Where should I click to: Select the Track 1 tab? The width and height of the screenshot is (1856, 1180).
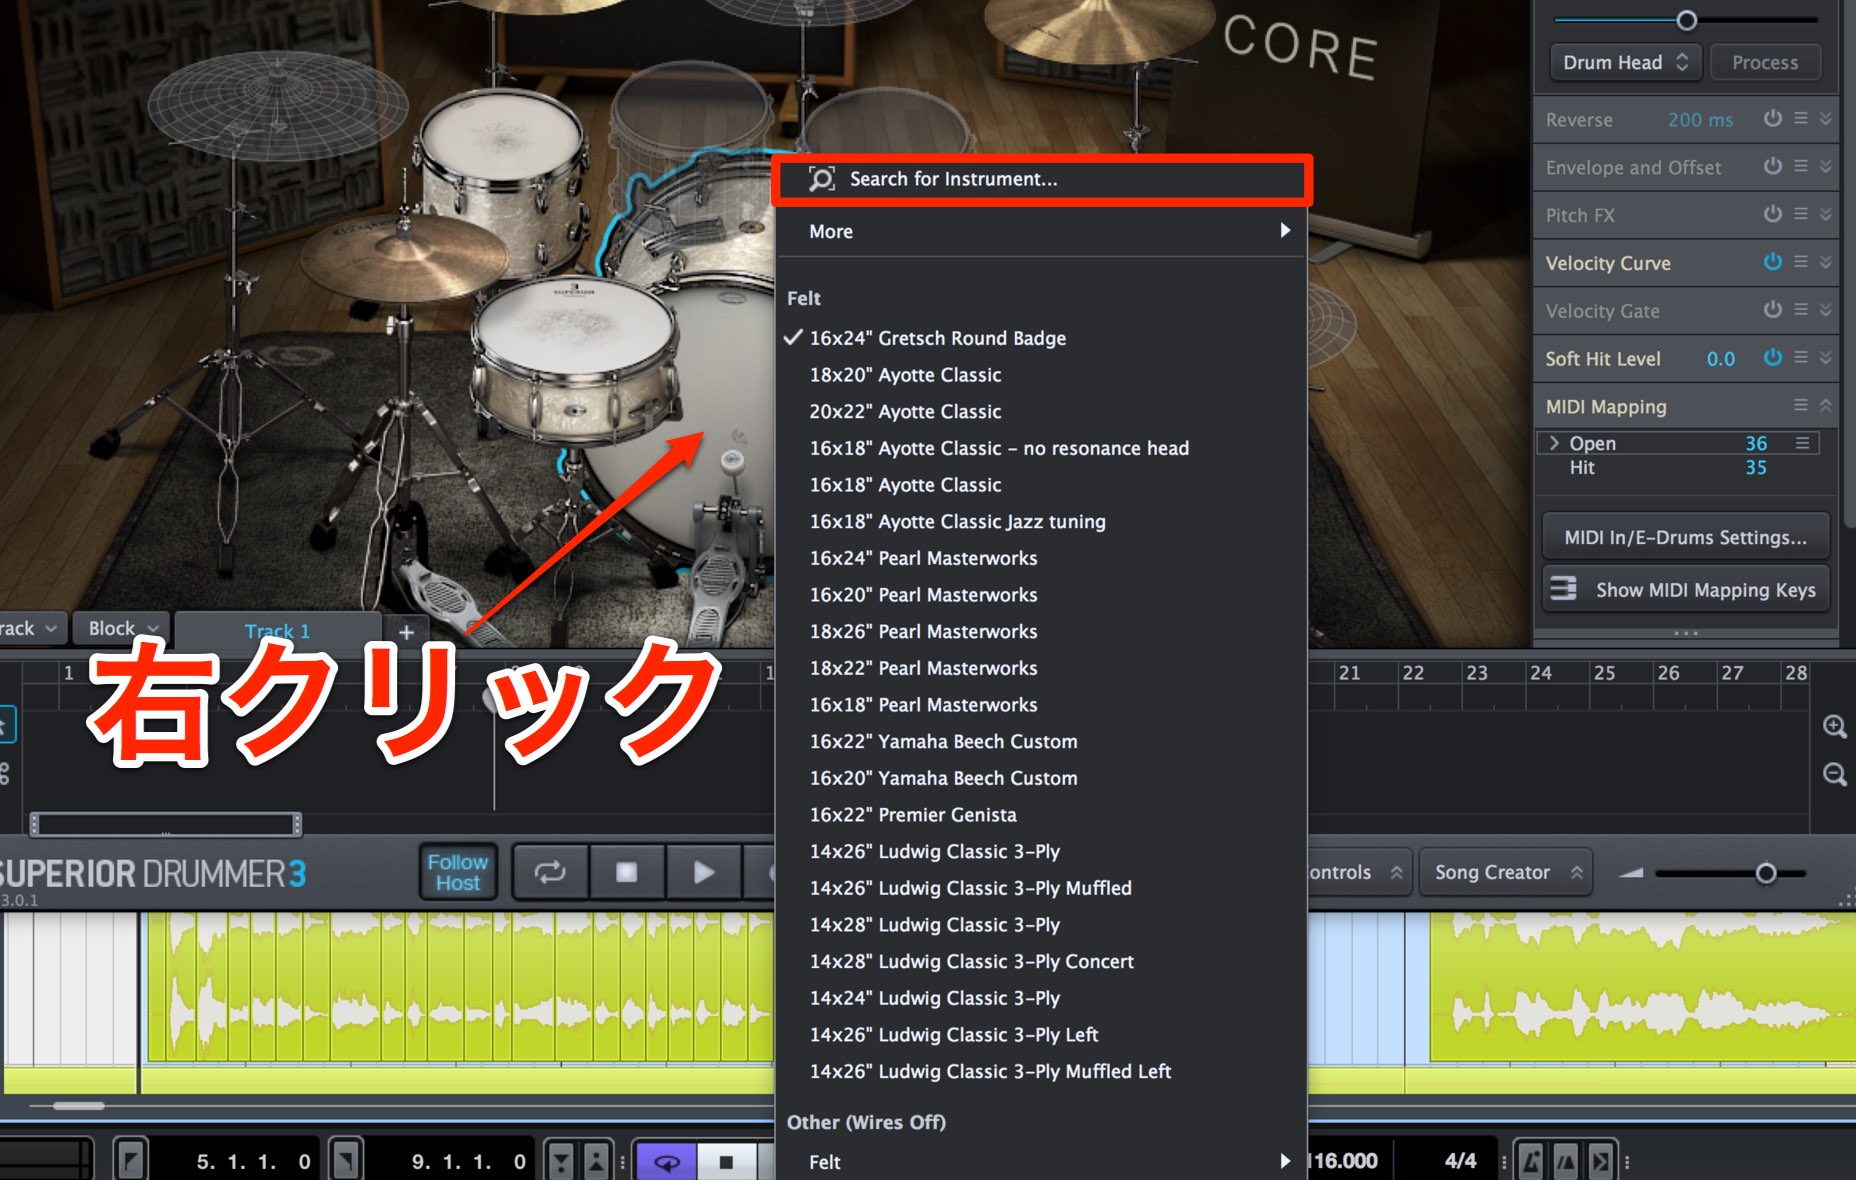pos(277,631)
